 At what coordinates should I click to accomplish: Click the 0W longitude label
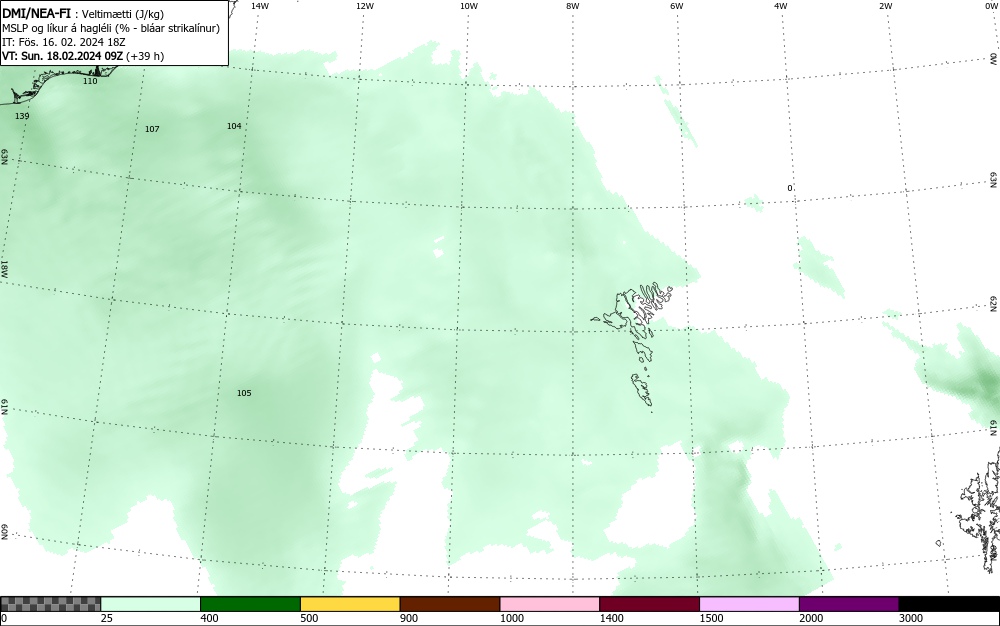click(x=991, y=6)
